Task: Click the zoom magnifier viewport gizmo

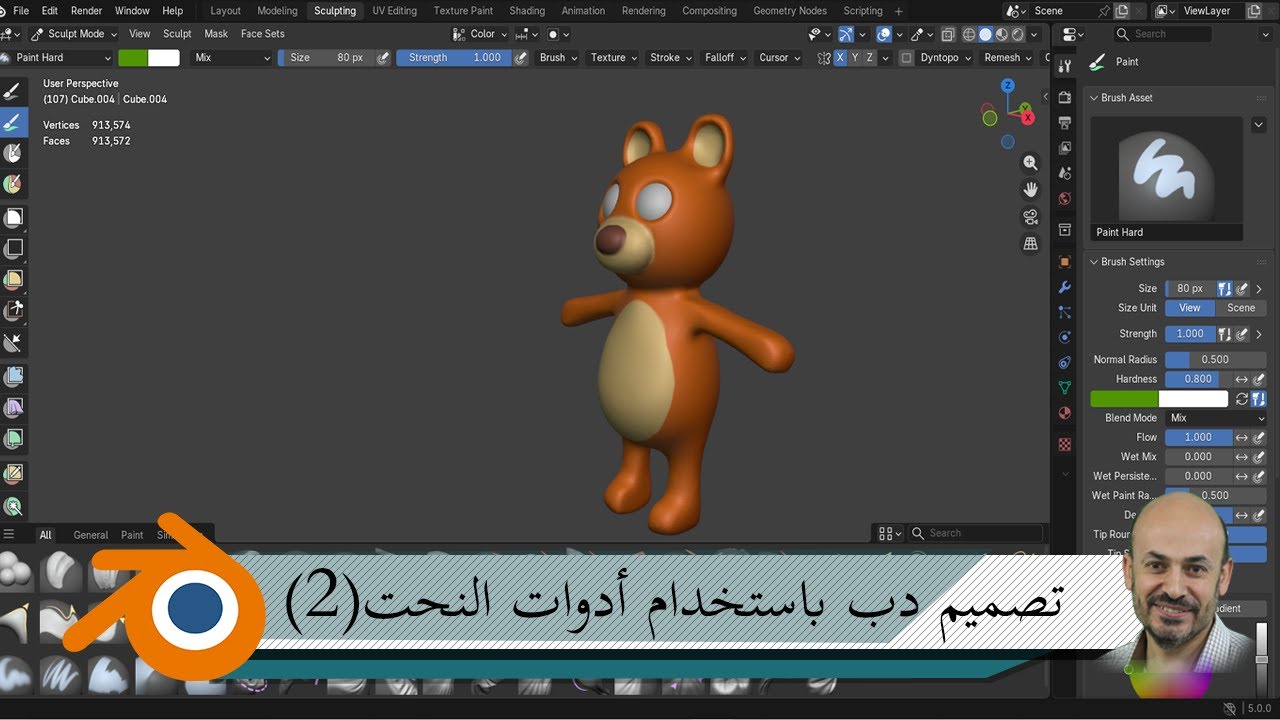Action: tap(1031, 163)
